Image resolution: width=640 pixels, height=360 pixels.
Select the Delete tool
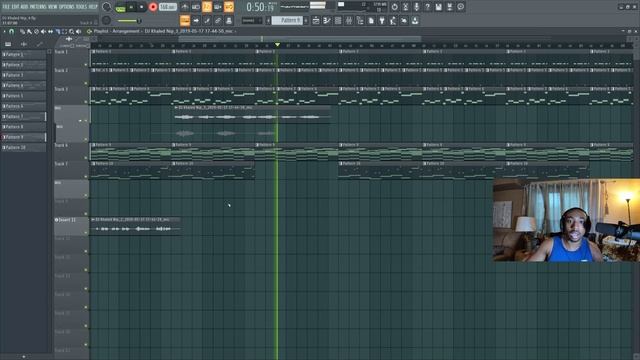(36, 31)
